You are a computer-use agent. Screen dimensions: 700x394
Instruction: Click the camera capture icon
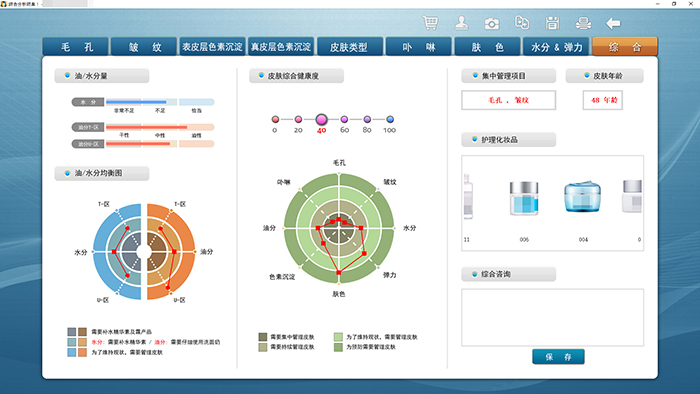click(x=492, y=23)
